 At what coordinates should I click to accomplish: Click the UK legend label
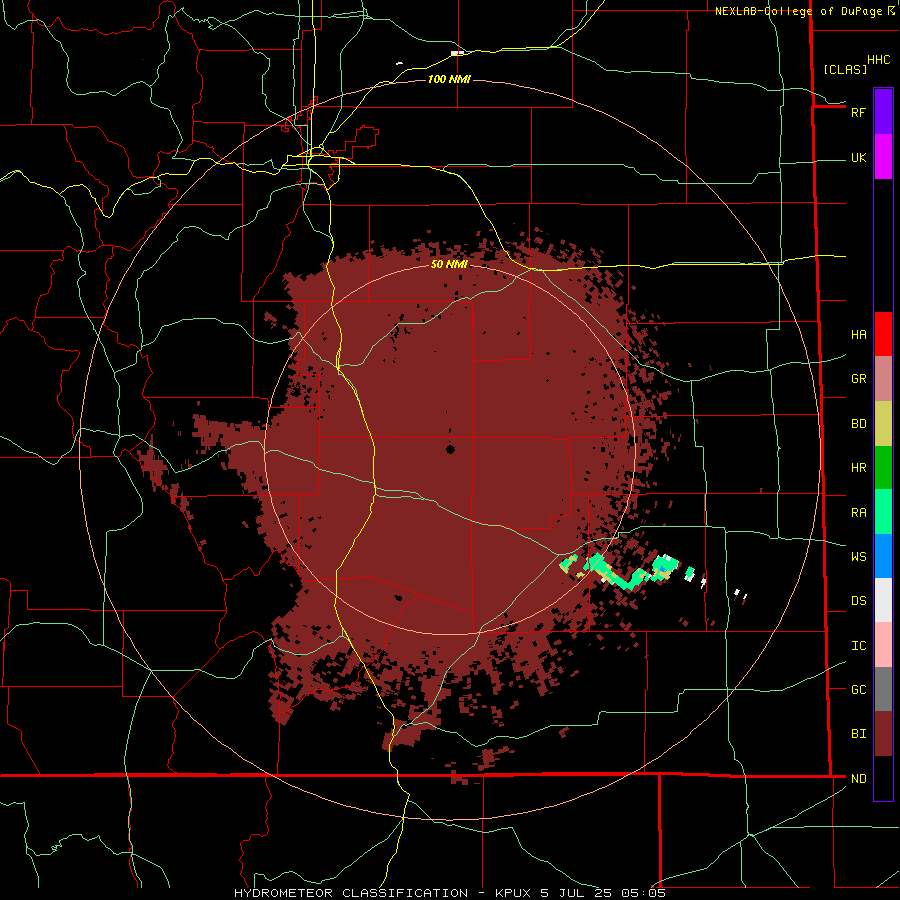(858, 157)
